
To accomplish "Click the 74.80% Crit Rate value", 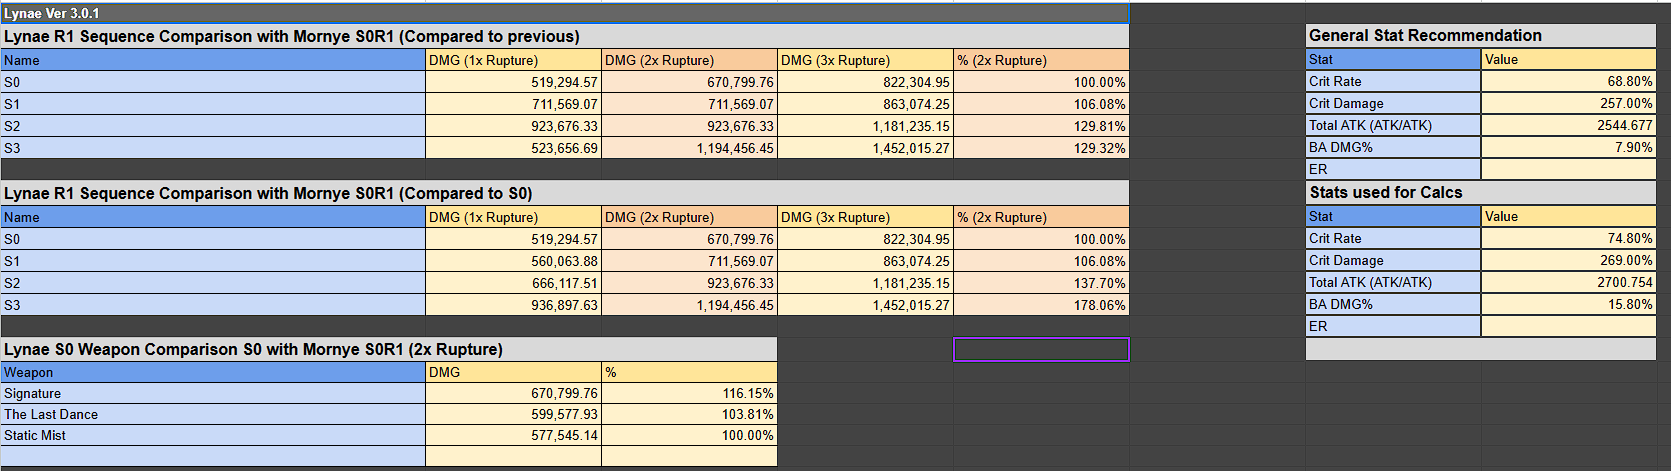I will tap(1568, 238).
